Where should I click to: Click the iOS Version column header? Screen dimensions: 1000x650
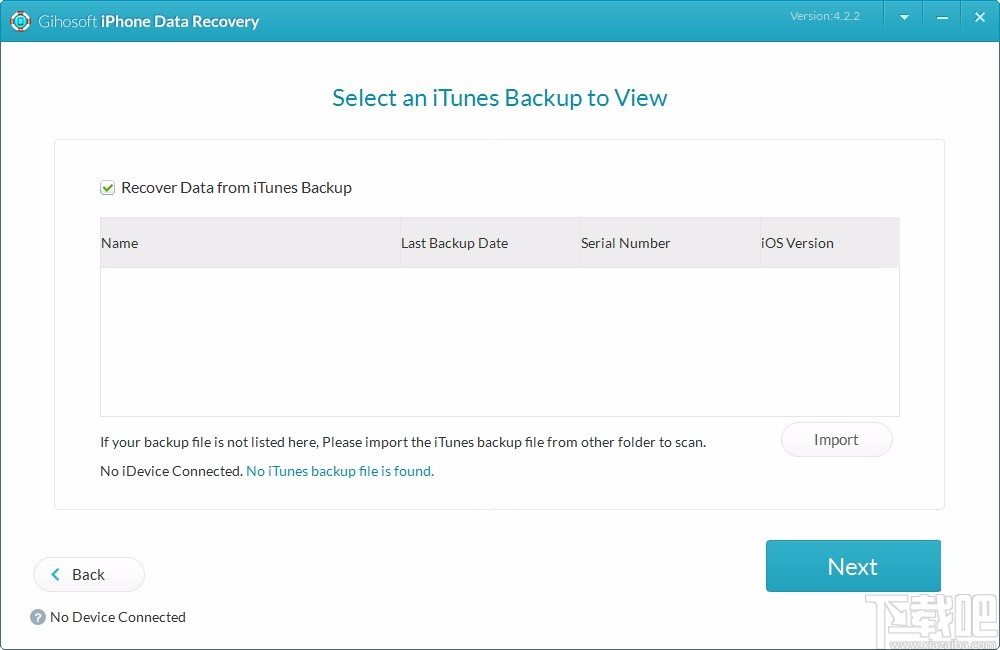click(x=830, y=243)
